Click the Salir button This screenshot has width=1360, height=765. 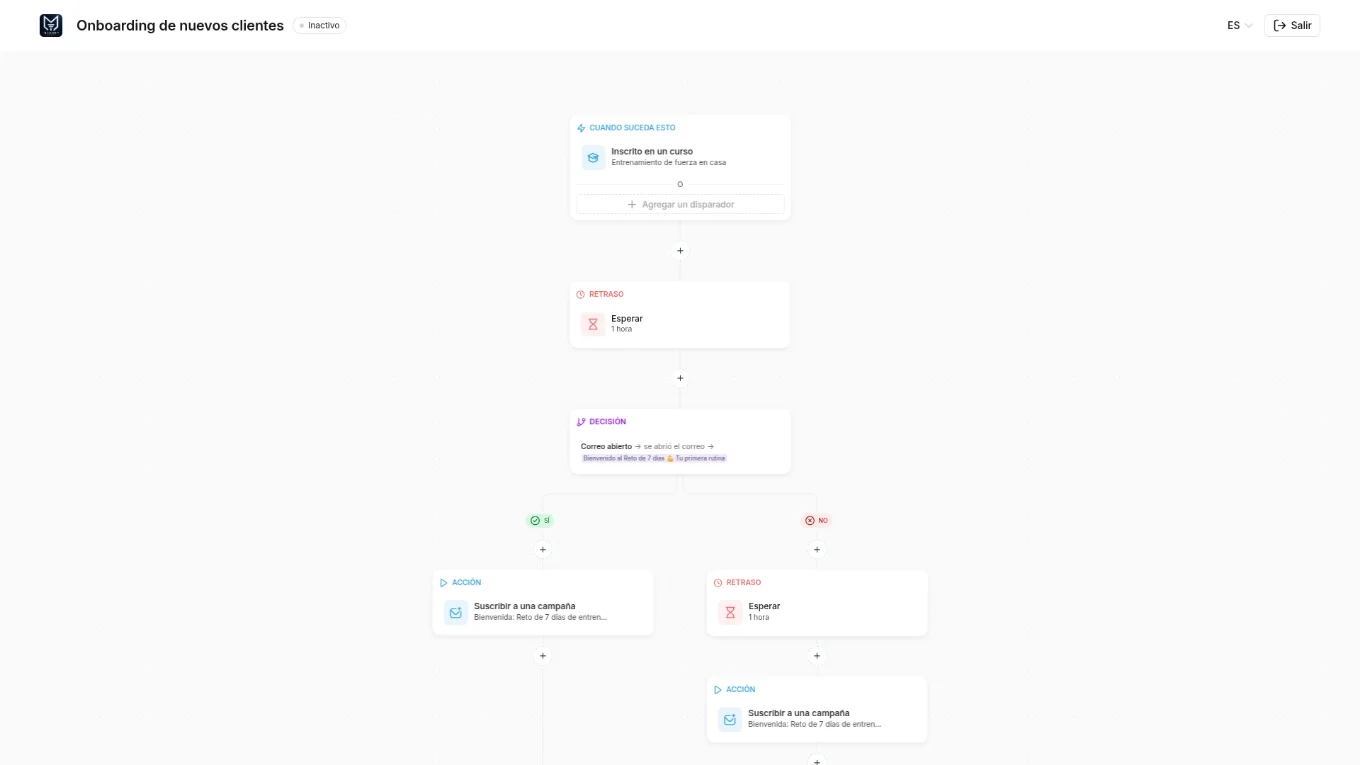point(1292,25)
